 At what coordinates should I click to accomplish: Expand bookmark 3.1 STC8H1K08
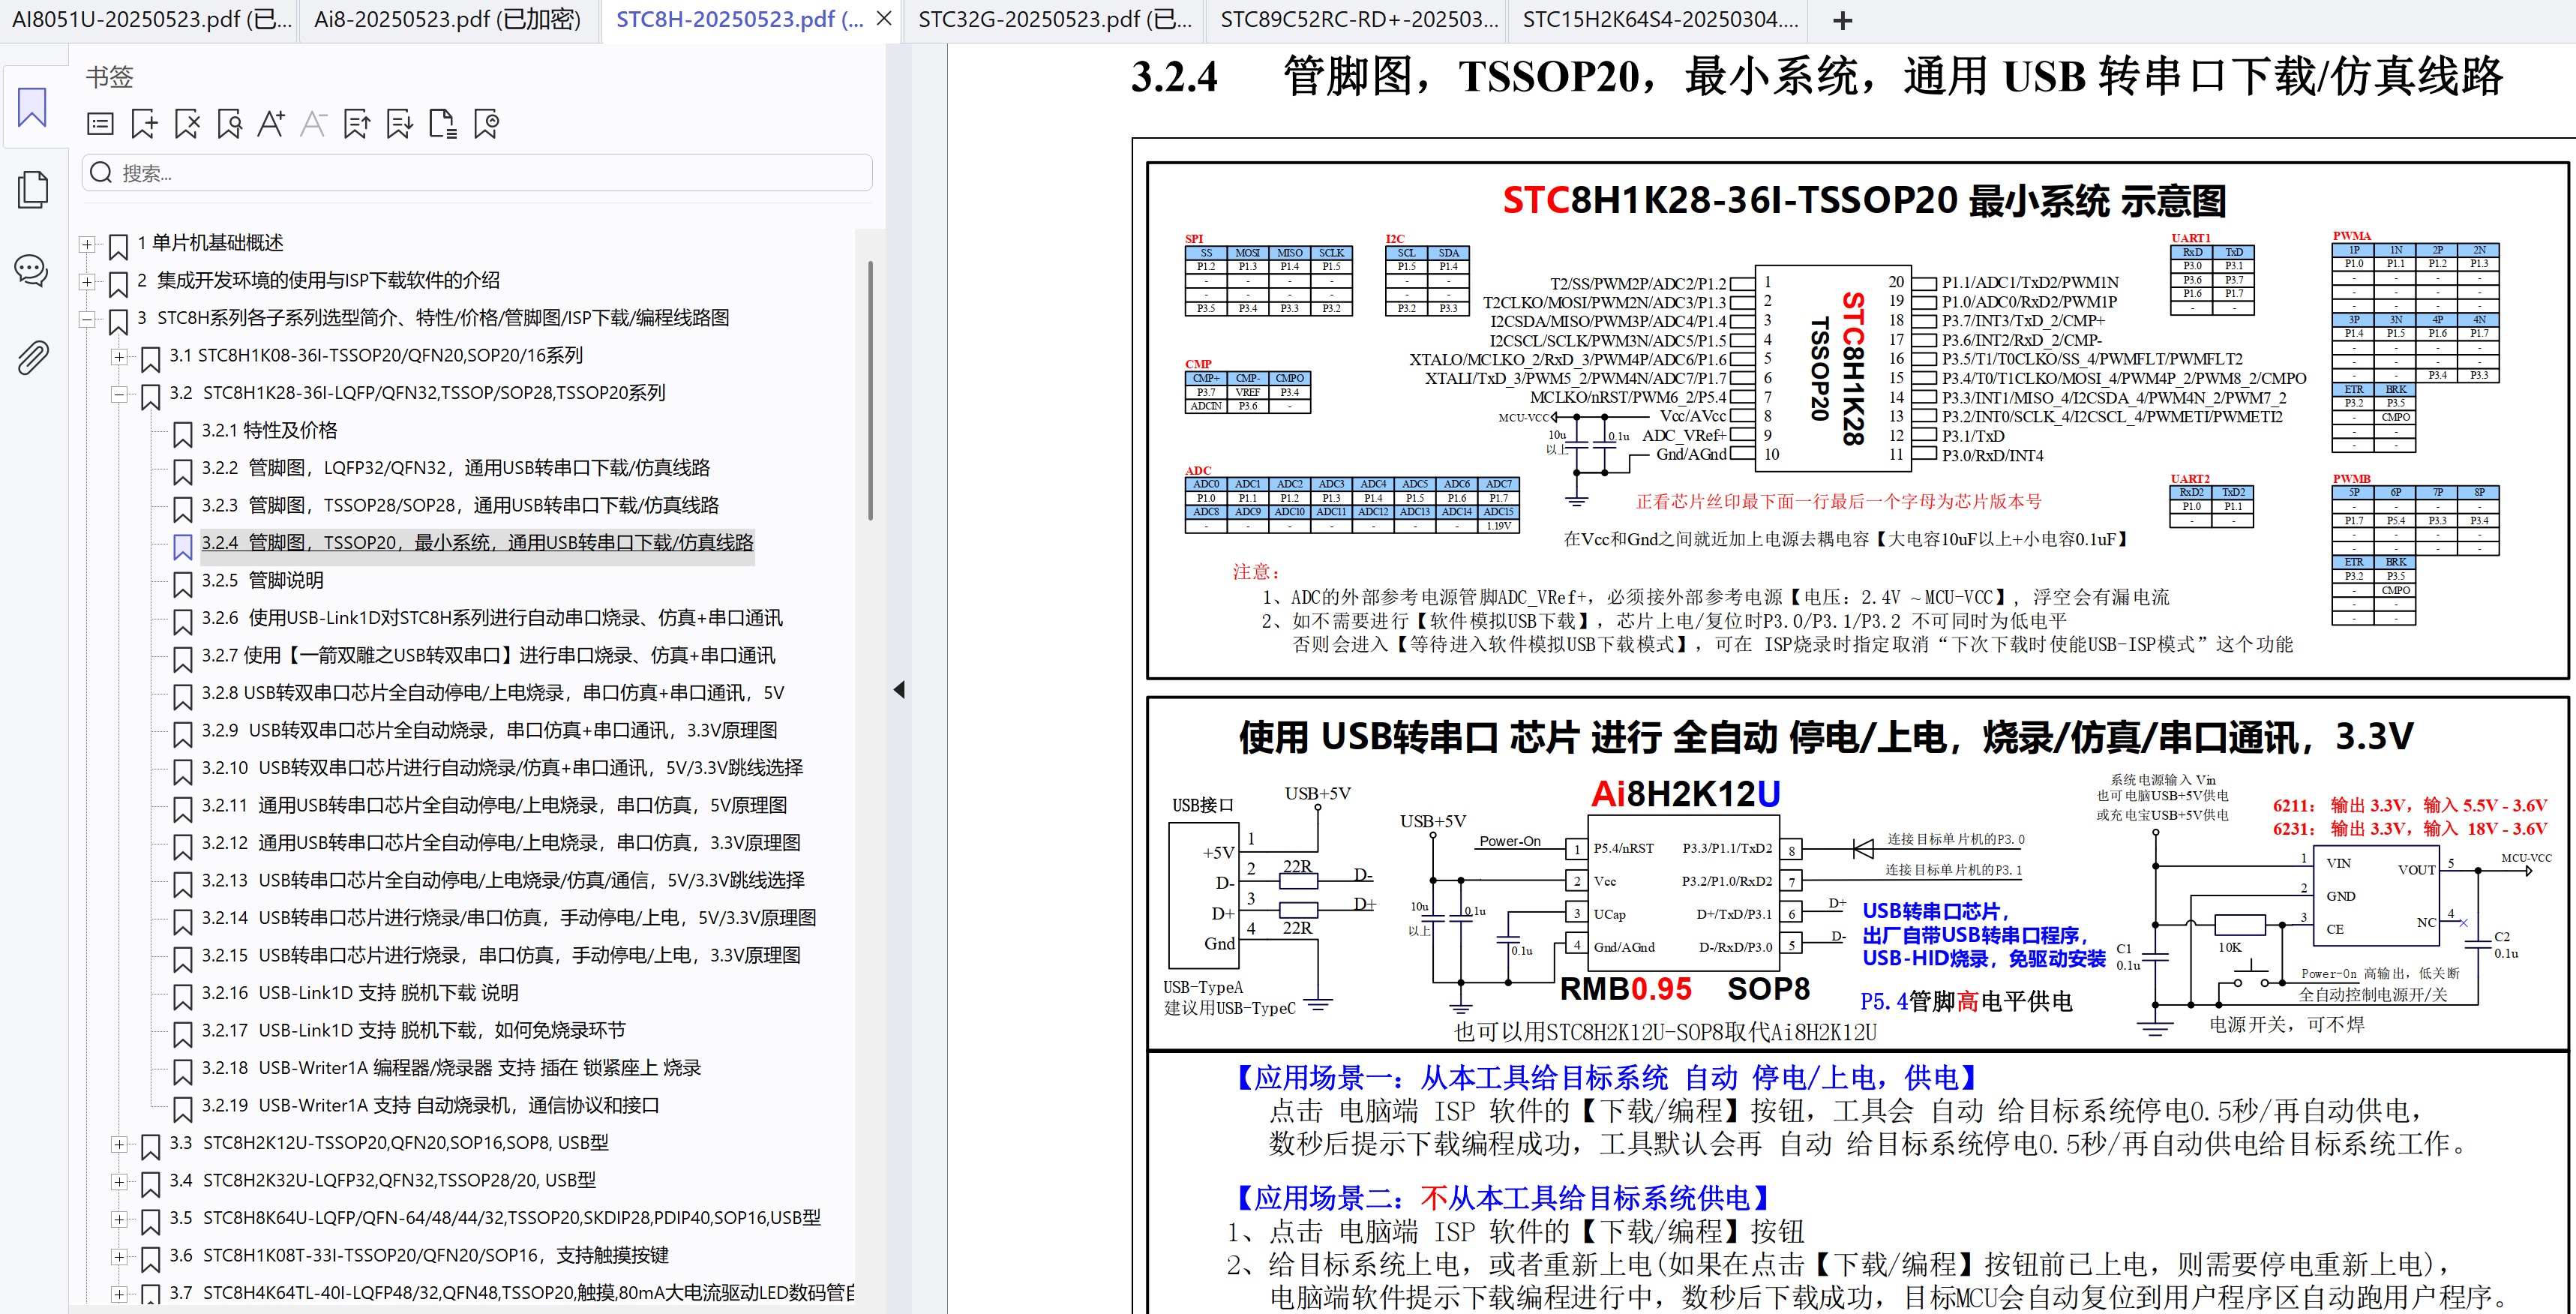[x=119, y=357]
